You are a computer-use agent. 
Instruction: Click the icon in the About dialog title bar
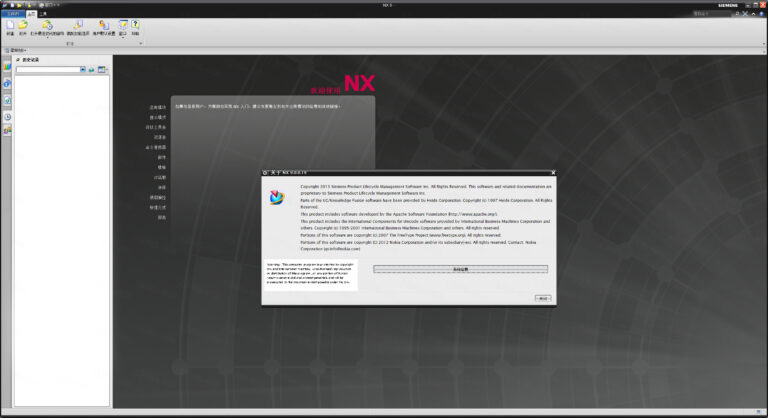point(265,172)
